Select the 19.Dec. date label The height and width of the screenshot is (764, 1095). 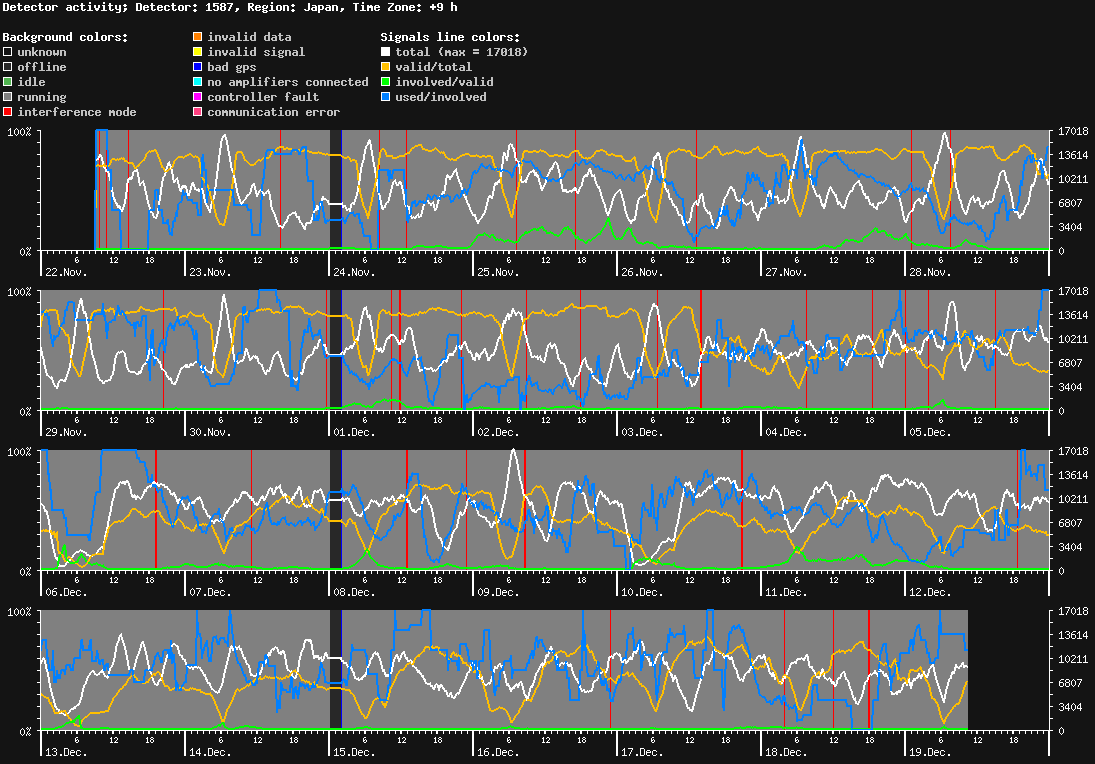929,752
